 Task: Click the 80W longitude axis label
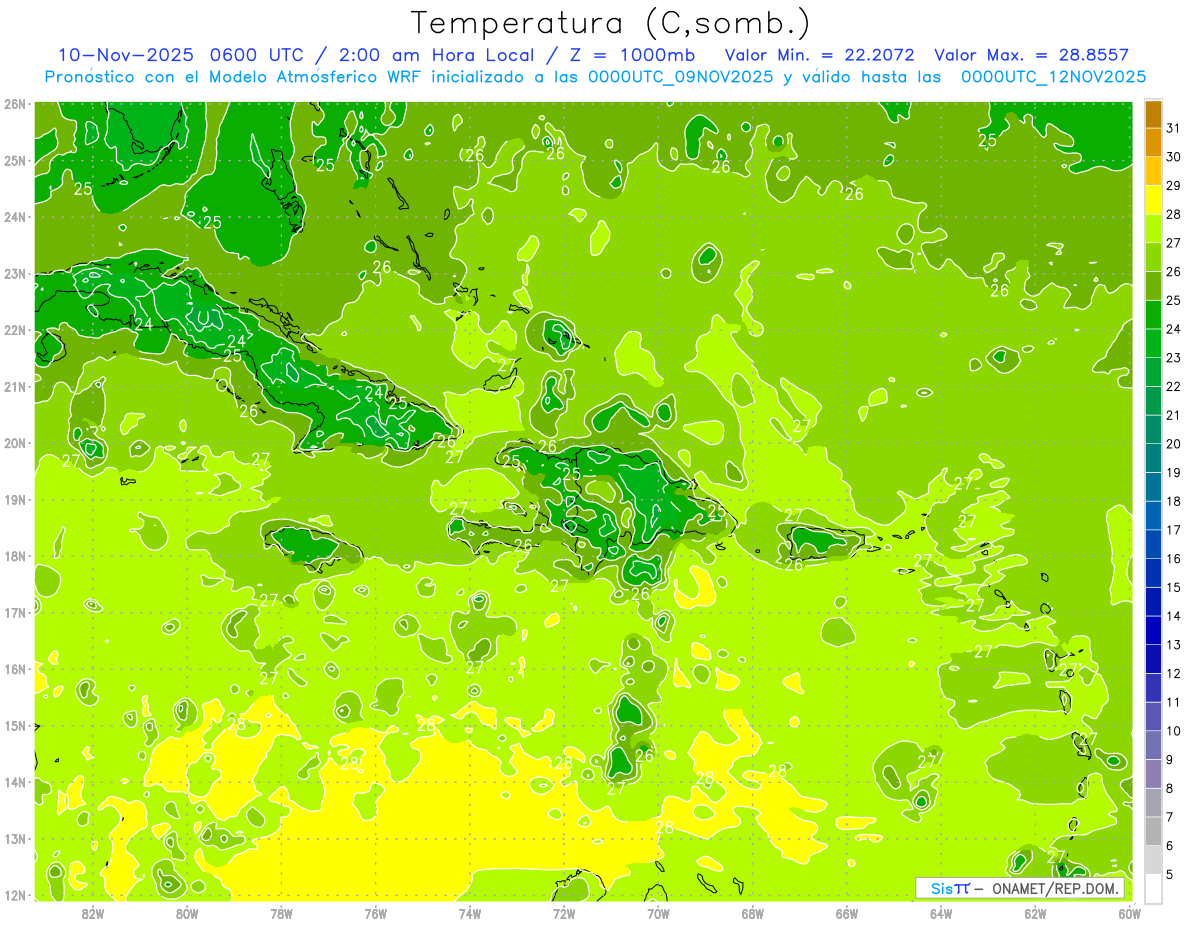[x=187, y=913]
